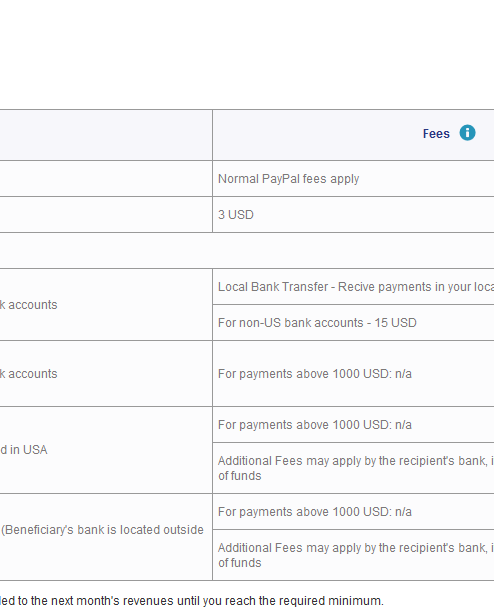Viewport: 494px width, 613px height.
Task: Click Additional Fees note in the USA row
Action: (x=356, y=468)
